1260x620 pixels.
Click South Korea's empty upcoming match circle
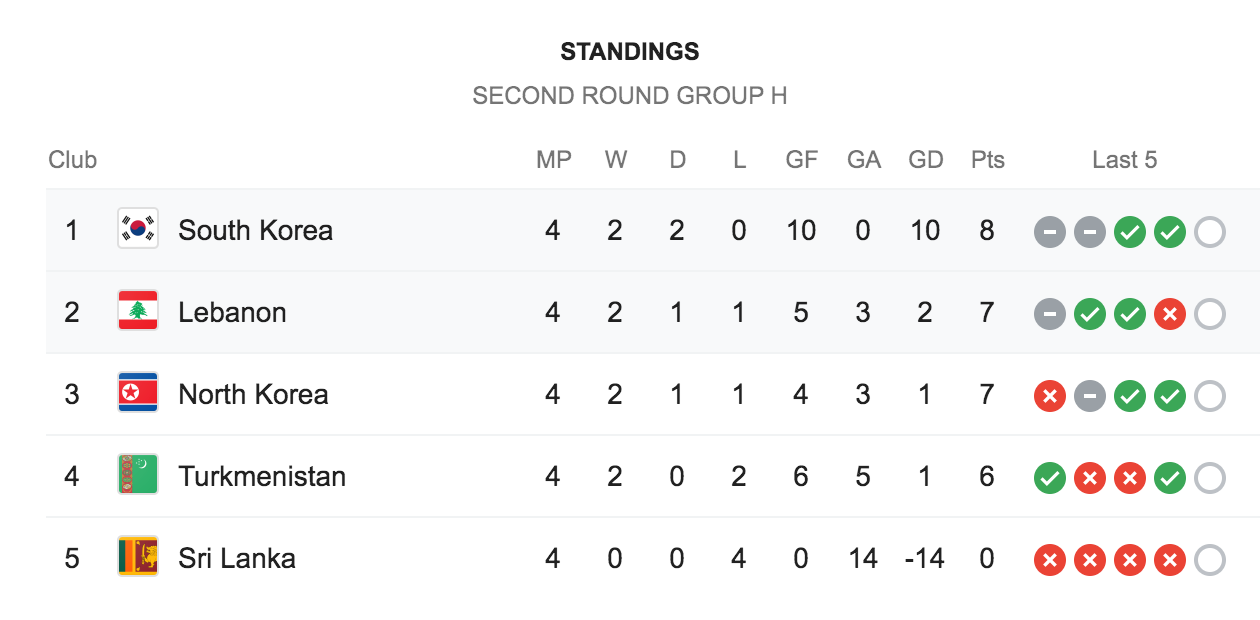point(1209,232)
